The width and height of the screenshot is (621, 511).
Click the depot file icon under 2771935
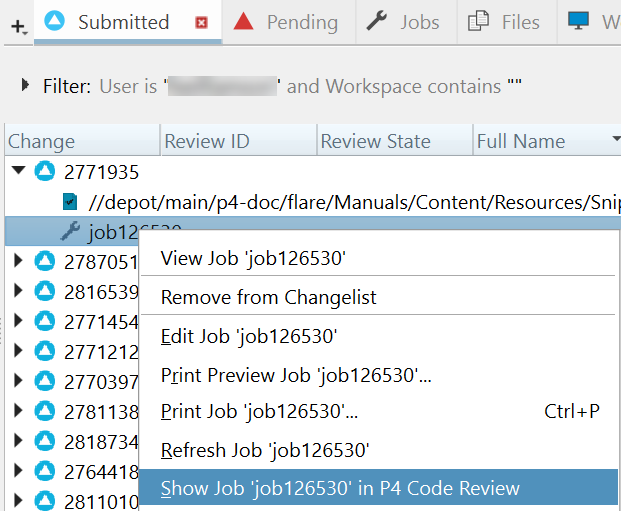click(x=69, y=202)
